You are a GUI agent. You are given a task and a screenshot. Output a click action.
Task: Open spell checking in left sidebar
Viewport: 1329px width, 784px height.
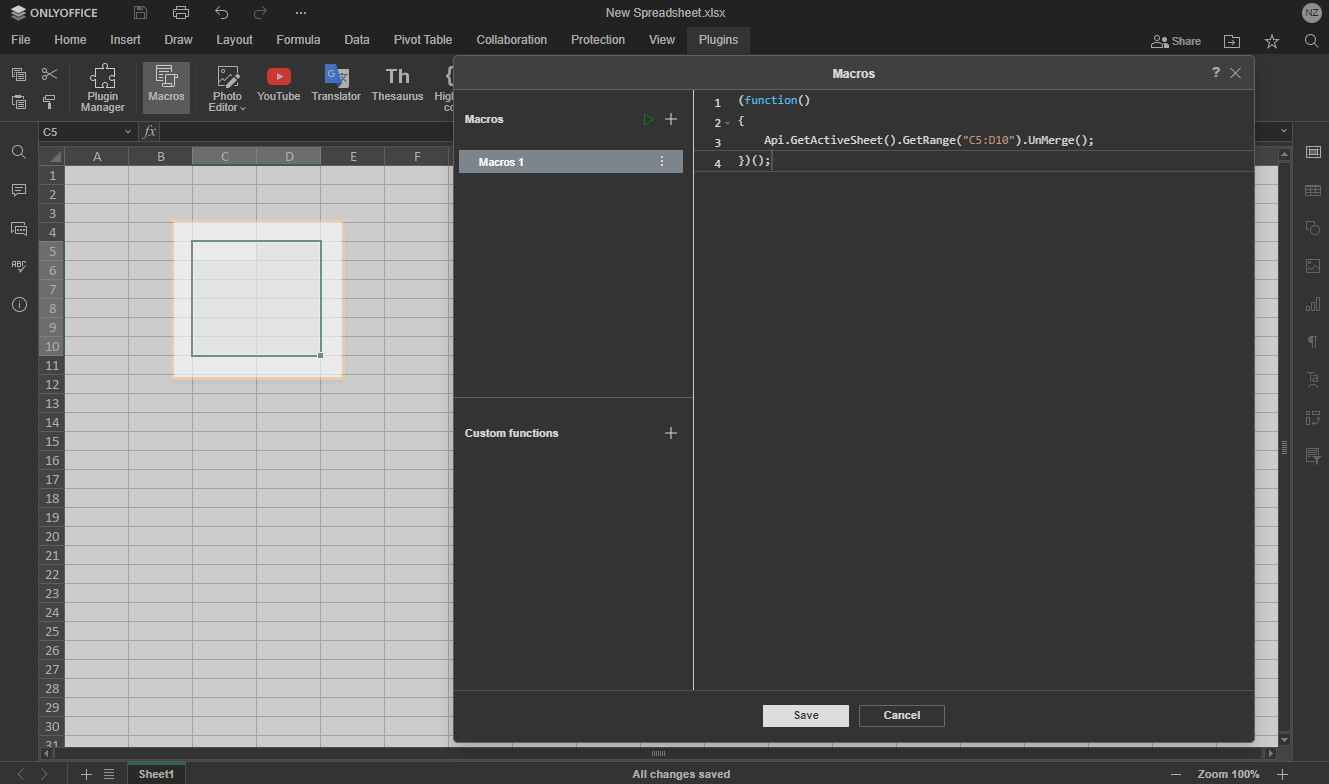click(19, 266)
